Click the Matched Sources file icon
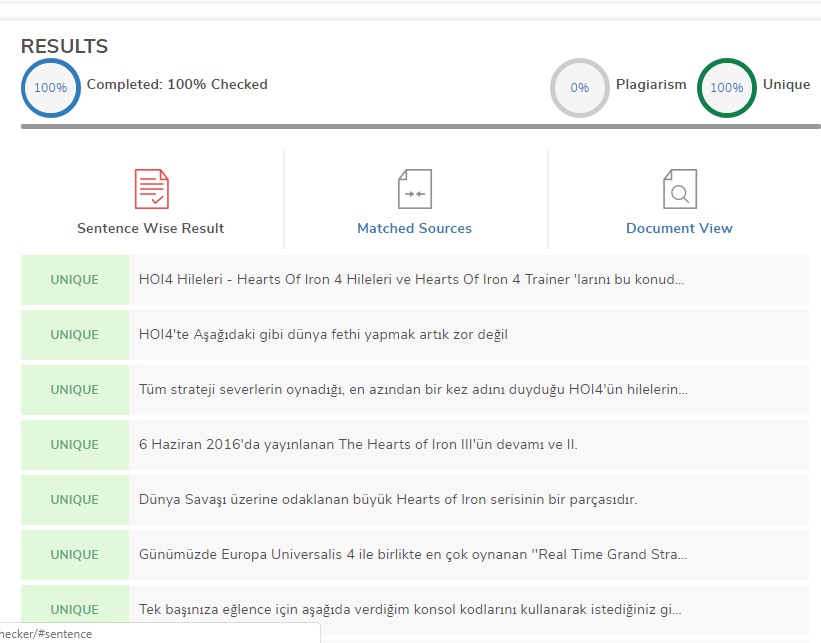The height and width of the screenshot is (643, 821). pos(414,189)
